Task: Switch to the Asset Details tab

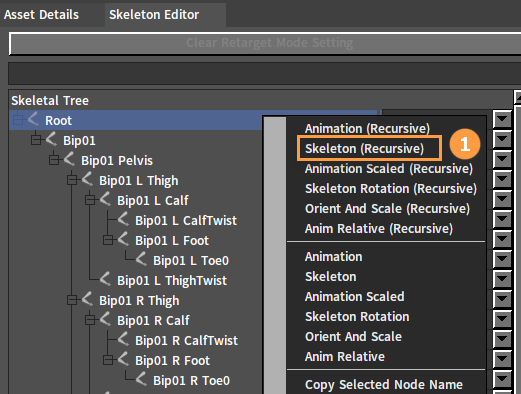Action: 41,15
